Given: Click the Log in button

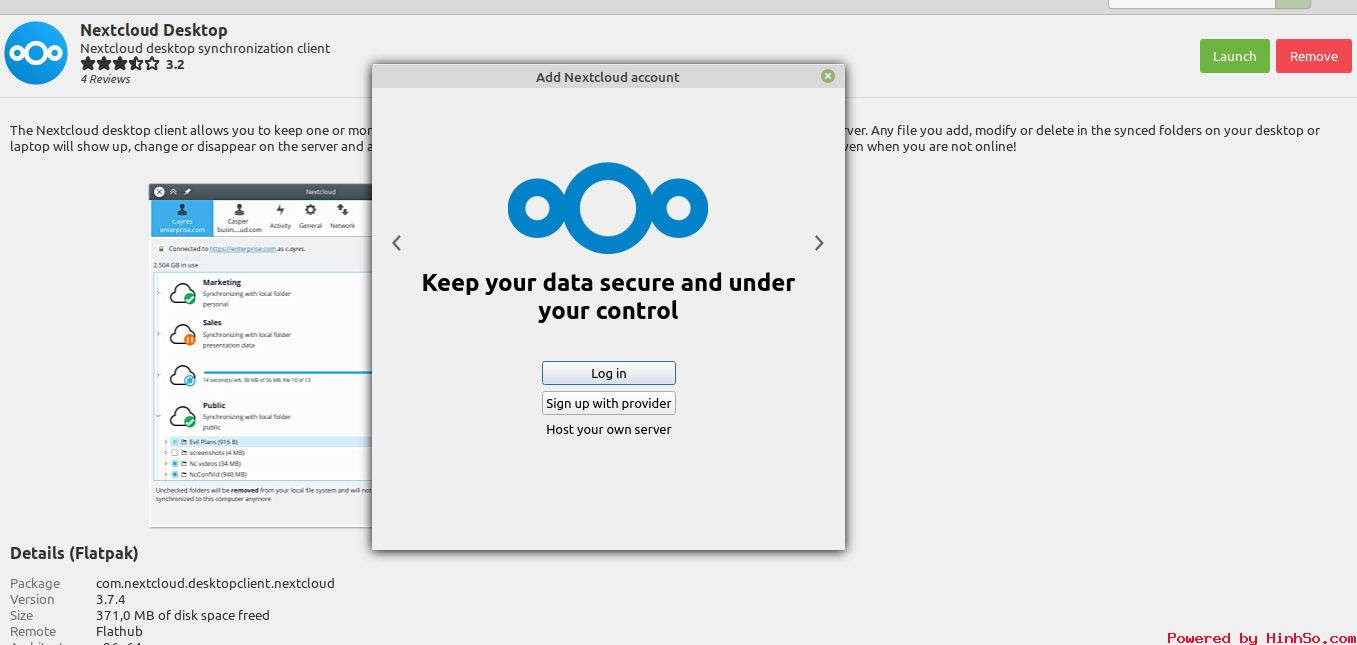Looking at the screenshot, I should point(608,373).
